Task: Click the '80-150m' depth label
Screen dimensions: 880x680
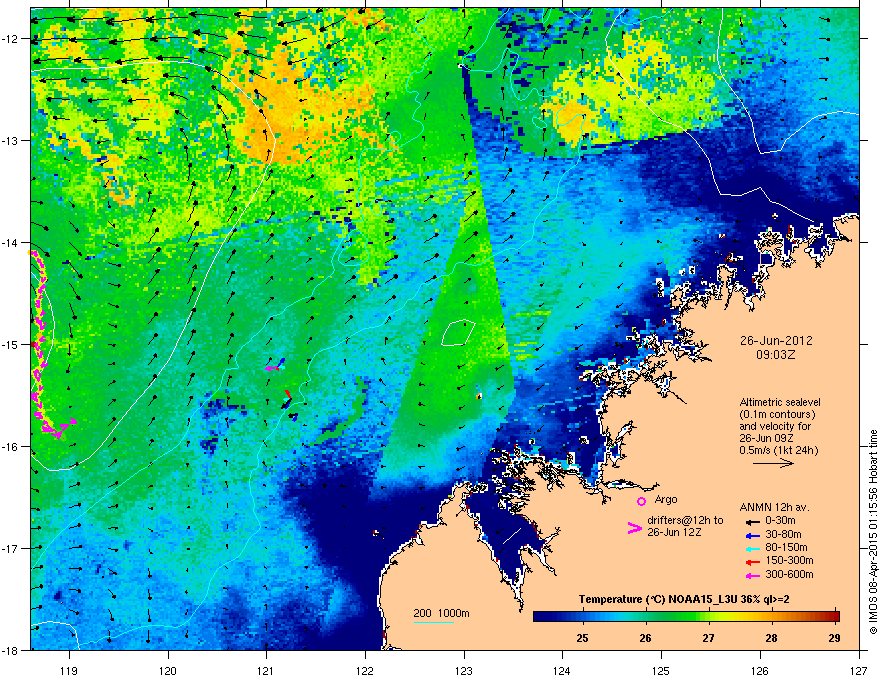Action: (786, 547)
